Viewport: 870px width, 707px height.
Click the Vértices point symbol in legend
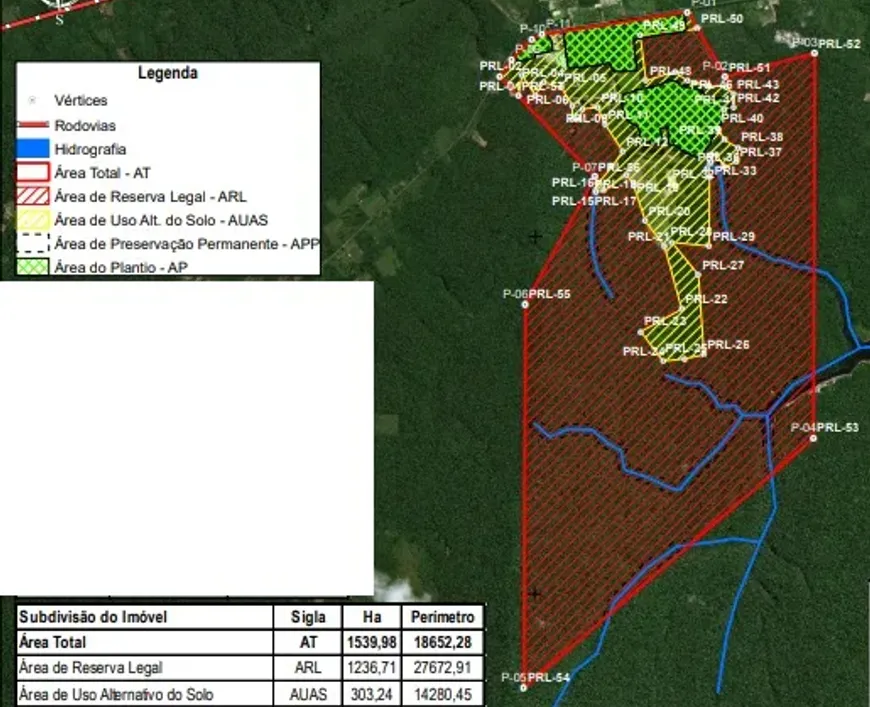(33, 100)
